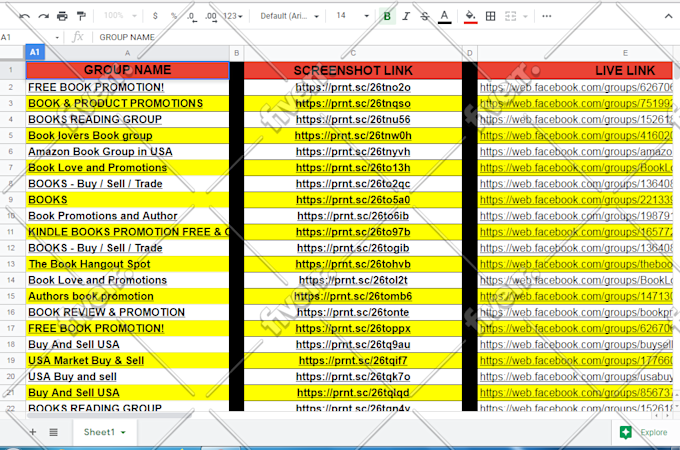Image resolution: width=680 pixels, height=450 pixels.
Task: Open the Borders menu icon
Action: 490,16
